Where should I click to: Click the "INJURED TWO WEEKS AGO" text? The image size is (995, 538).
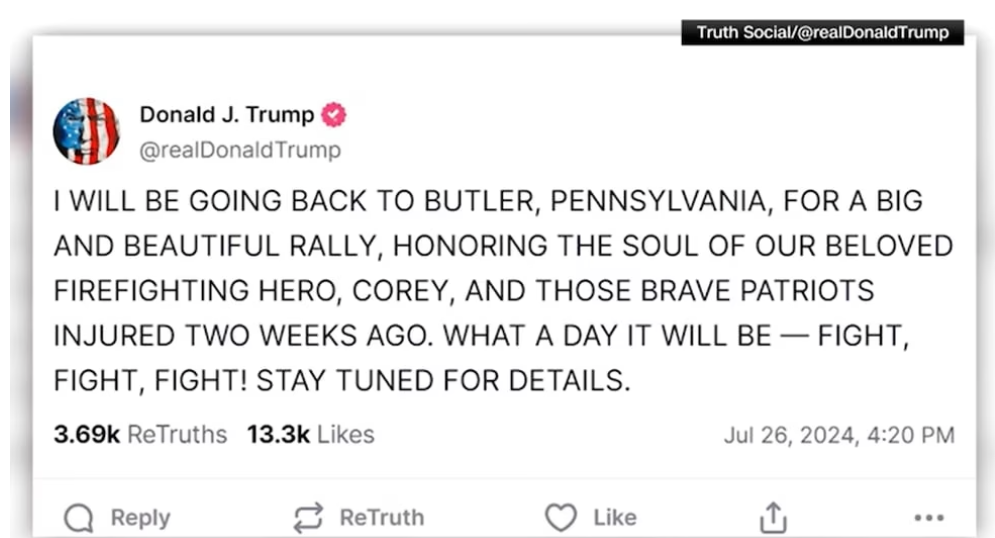click(244, 336)
